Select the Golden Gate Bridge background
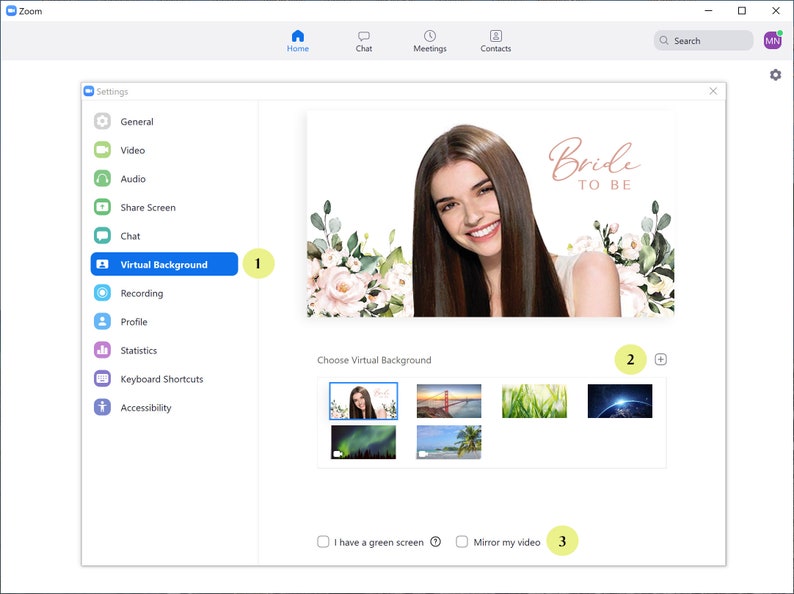794x594 pixels. coord(449,401)
